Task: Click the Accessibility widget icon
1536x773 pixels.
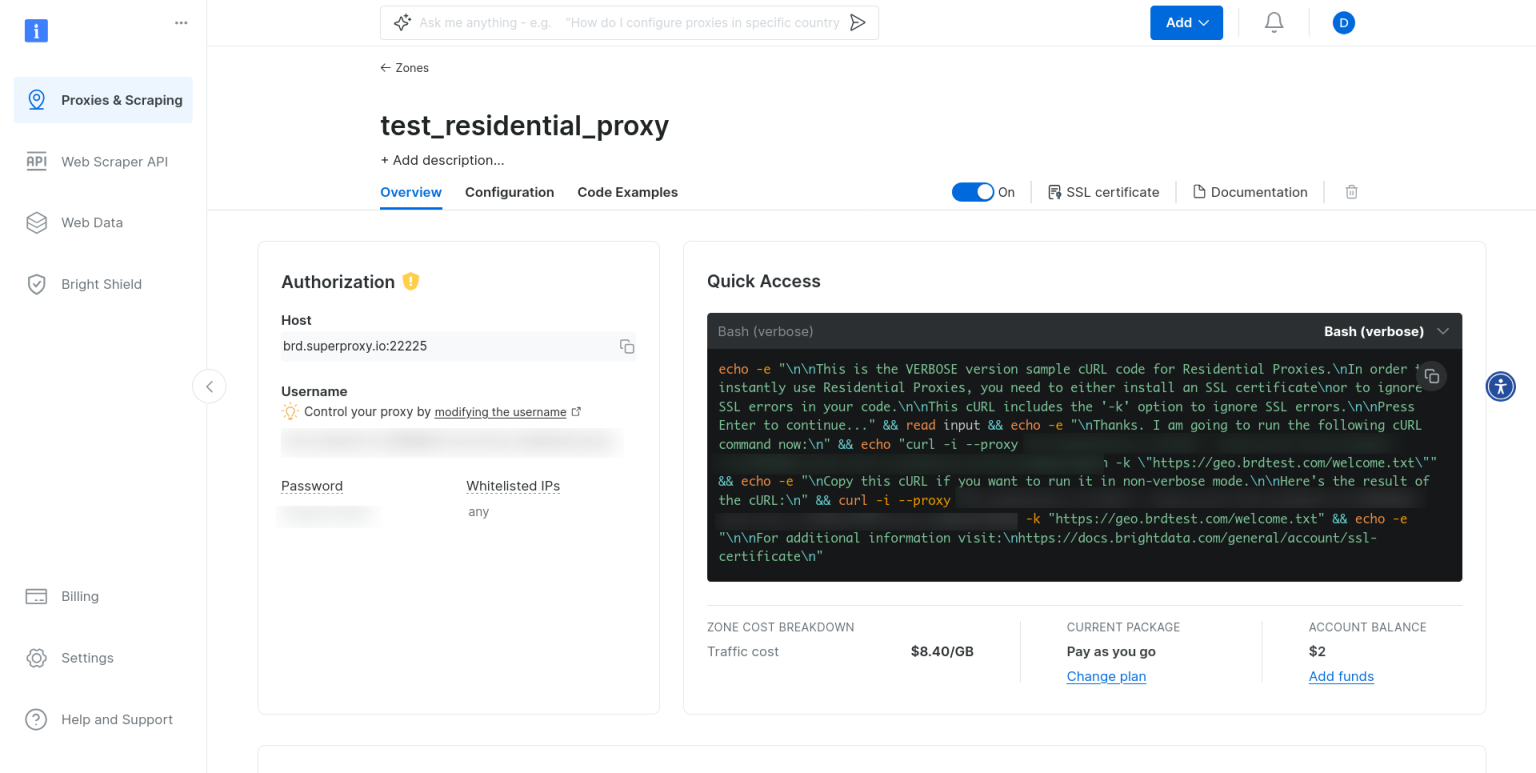Action: point(1500,386)
